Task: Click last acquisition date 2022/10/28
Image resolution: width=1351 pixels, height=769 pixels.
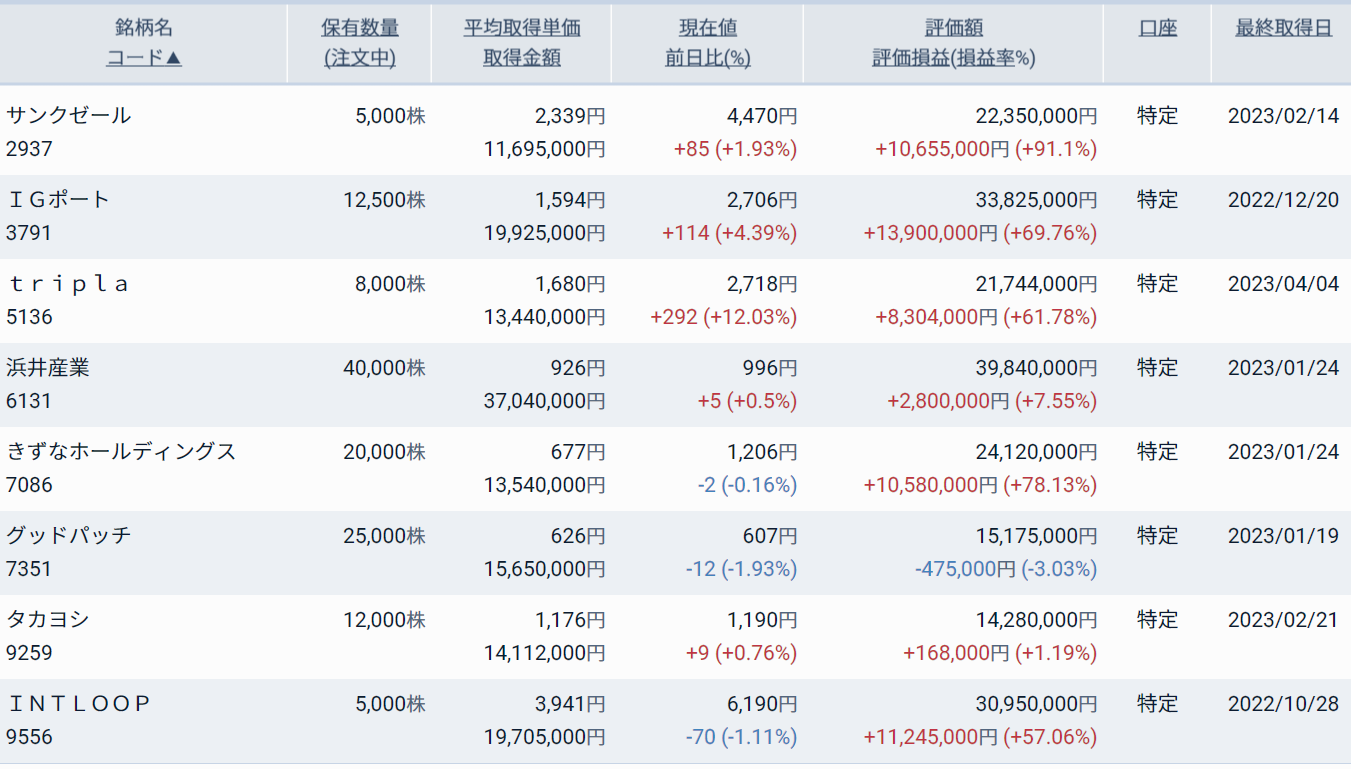Action: pos(1283,703)
